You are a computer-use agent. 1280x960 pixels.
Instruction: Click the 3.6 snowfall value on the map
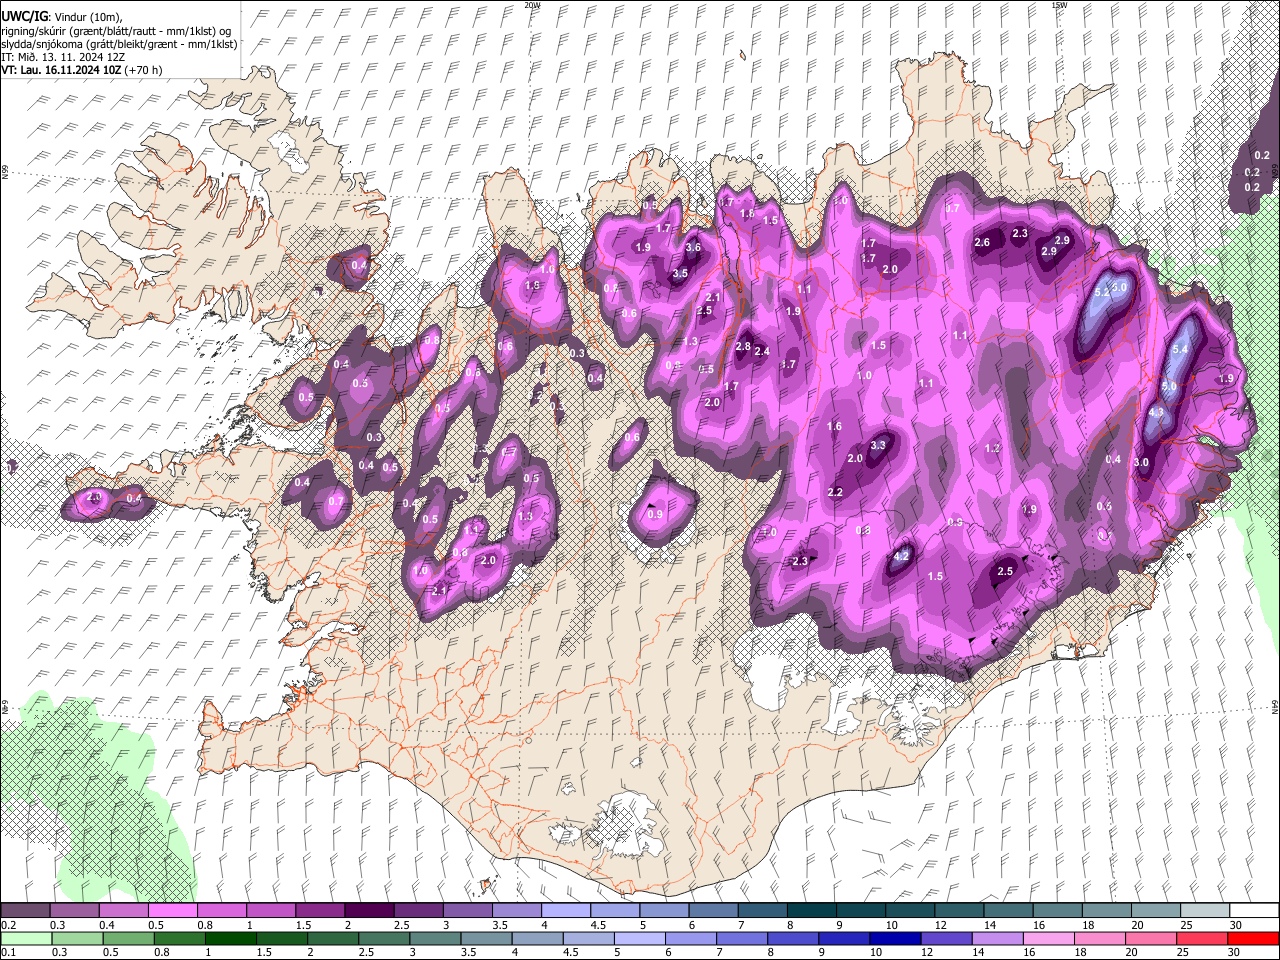click(x=693, y=248)
